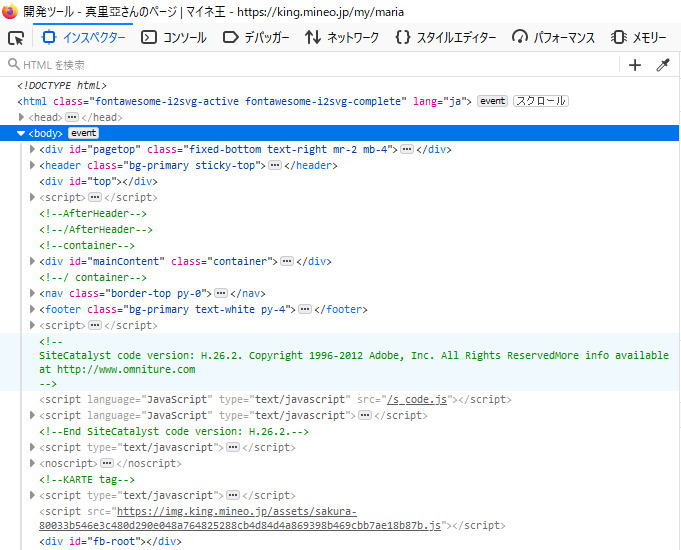Expand the mainContent div node
The height and width of the screenshot is (550, 681).
point(33,261)
